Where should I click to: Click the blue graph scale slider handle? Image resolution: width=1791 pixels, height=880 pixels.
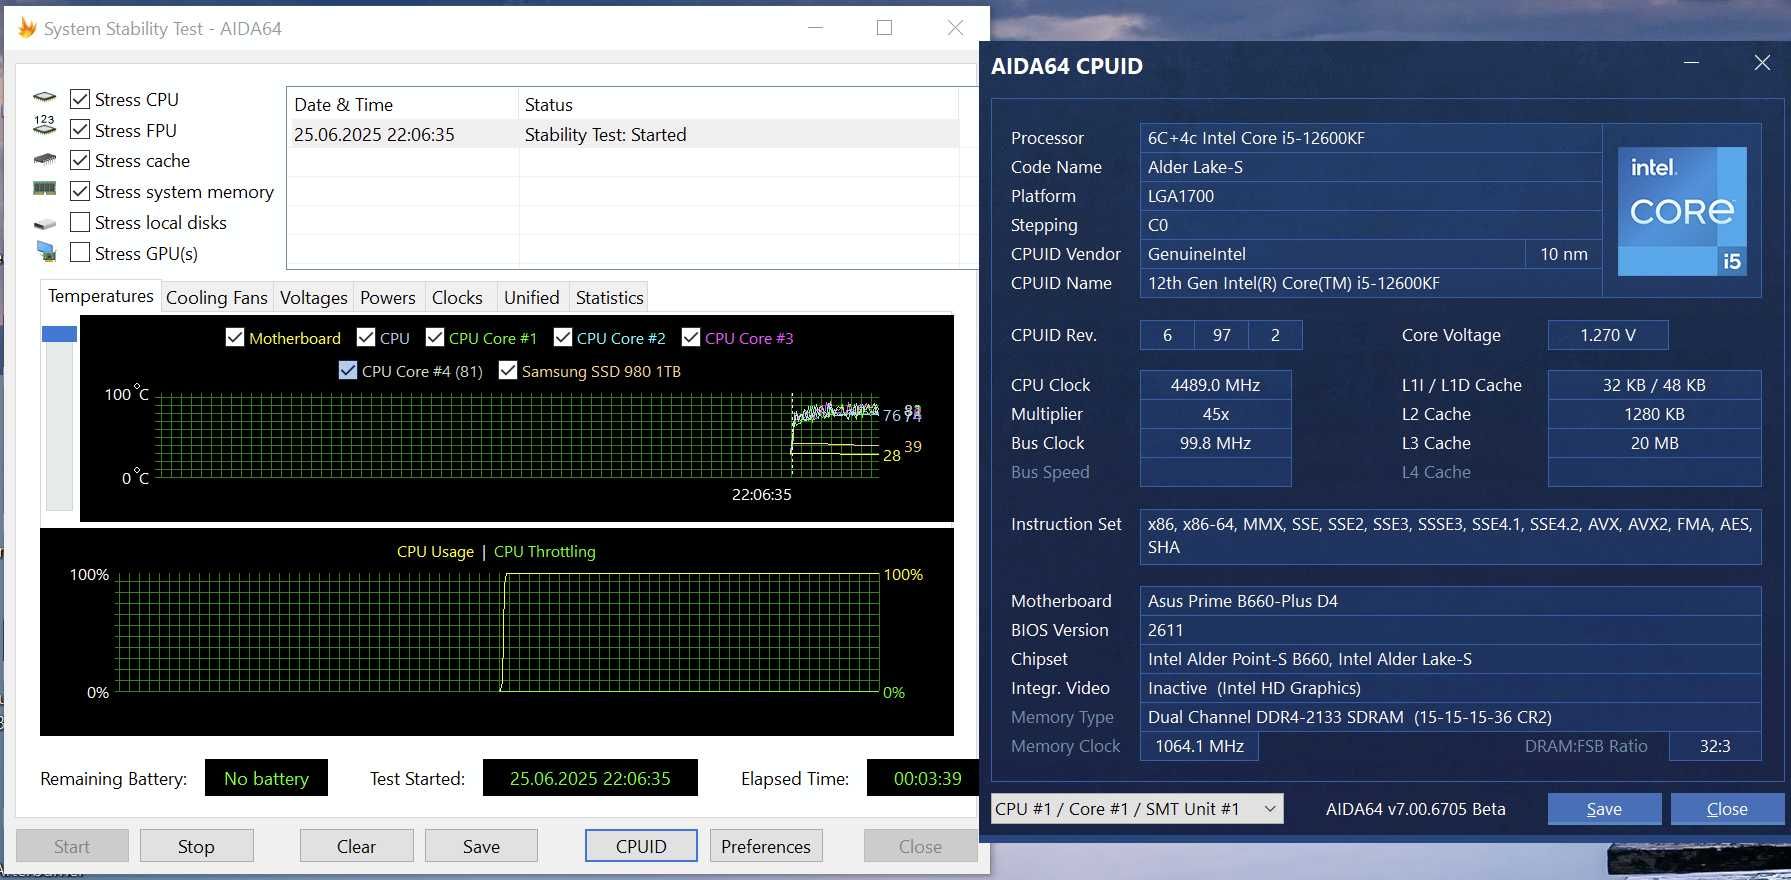(59, 334)
